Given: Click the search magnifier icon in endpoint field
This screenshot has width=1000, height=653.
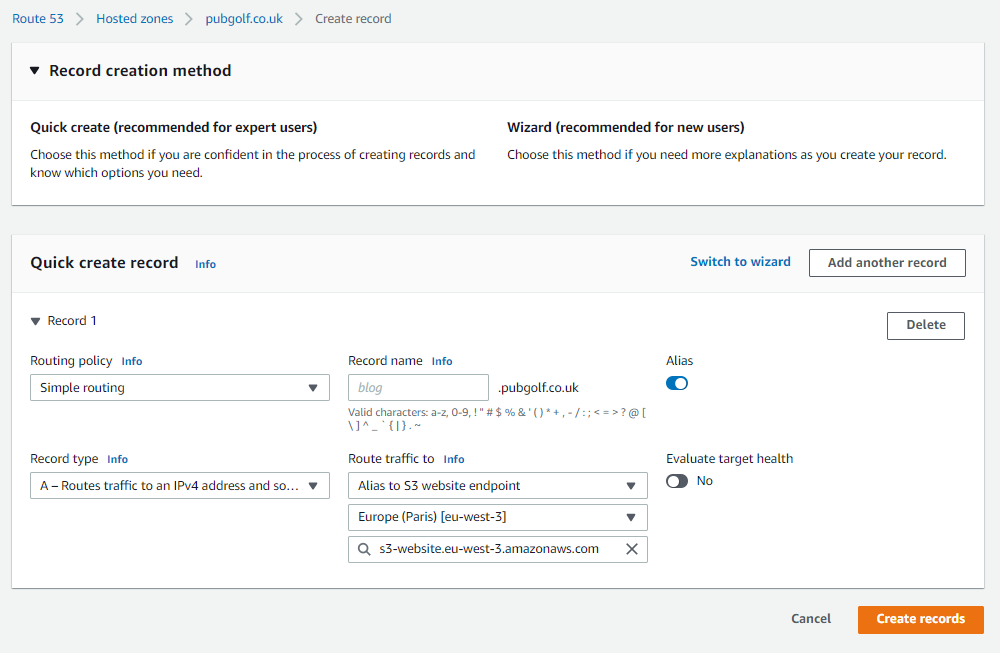Looking at the screenshot, I should point(364,549).
